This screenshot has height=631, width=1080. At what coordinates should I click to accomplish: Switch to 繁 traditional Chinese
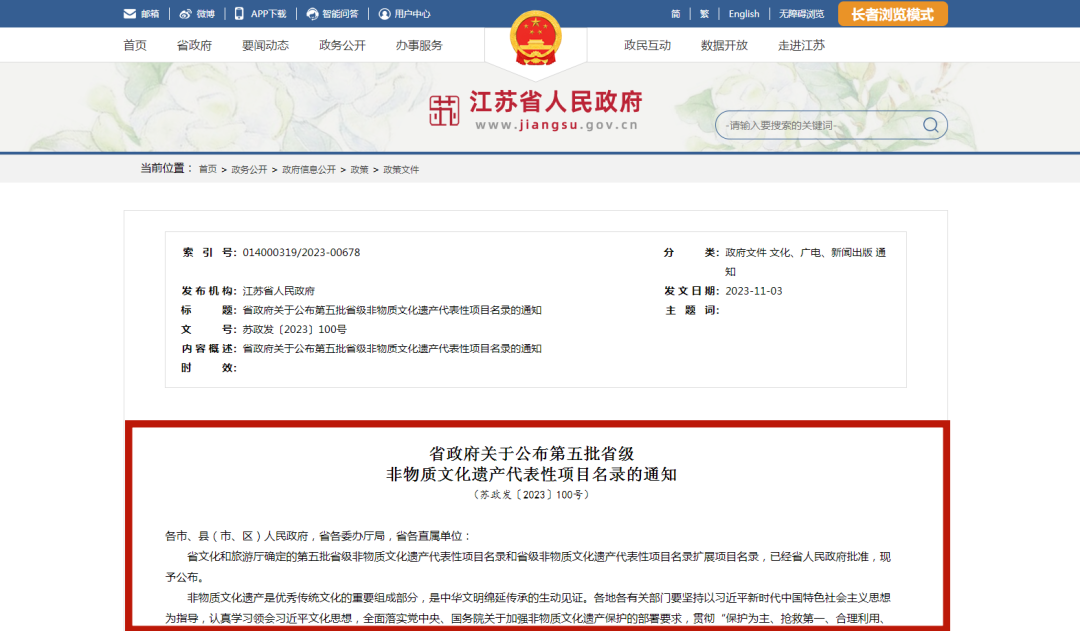click(x=703, y=13)
